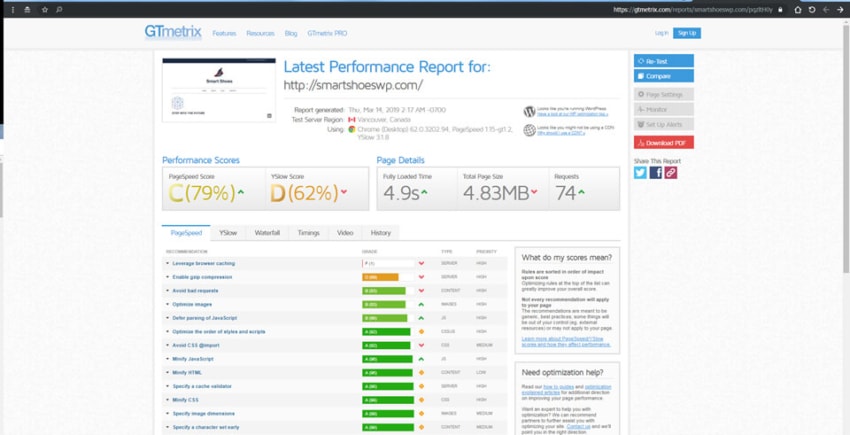Viewport: 850px width, 435px height.
Task: Click the copy link share icon
Action: (x=671, y=172)
